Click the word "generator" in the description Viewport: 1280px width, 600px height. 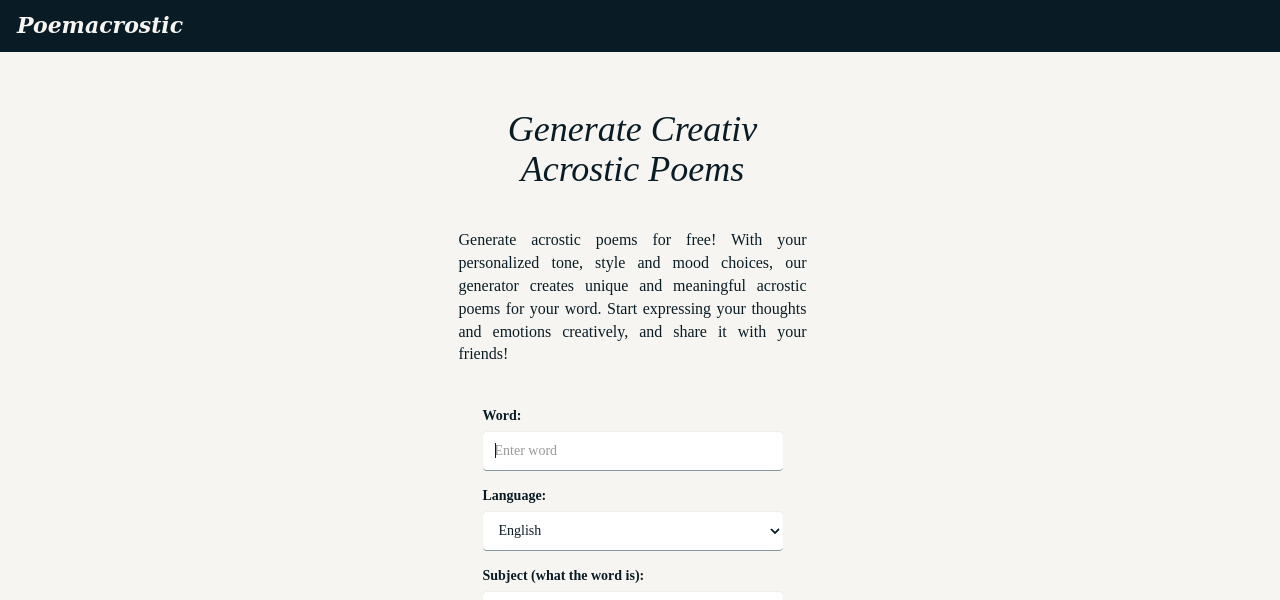pos(488,286)
